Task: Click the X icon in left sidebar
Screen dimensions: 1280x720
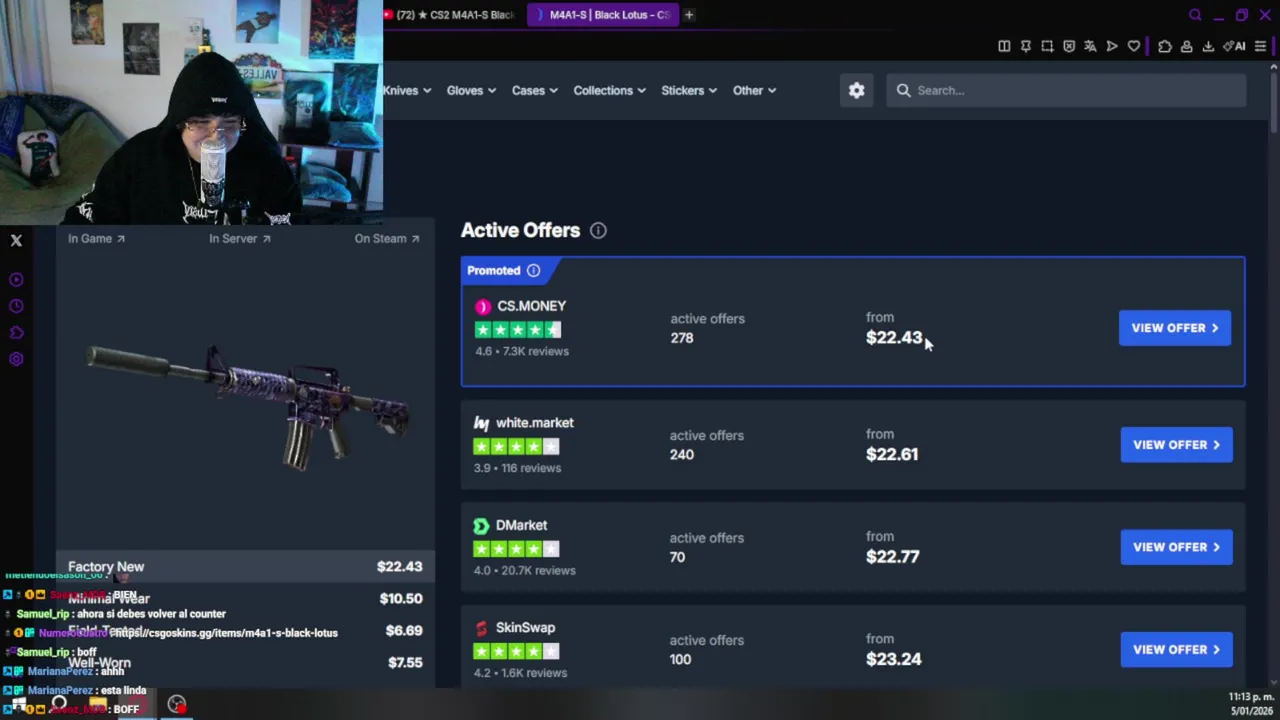Action: [16, 240]
